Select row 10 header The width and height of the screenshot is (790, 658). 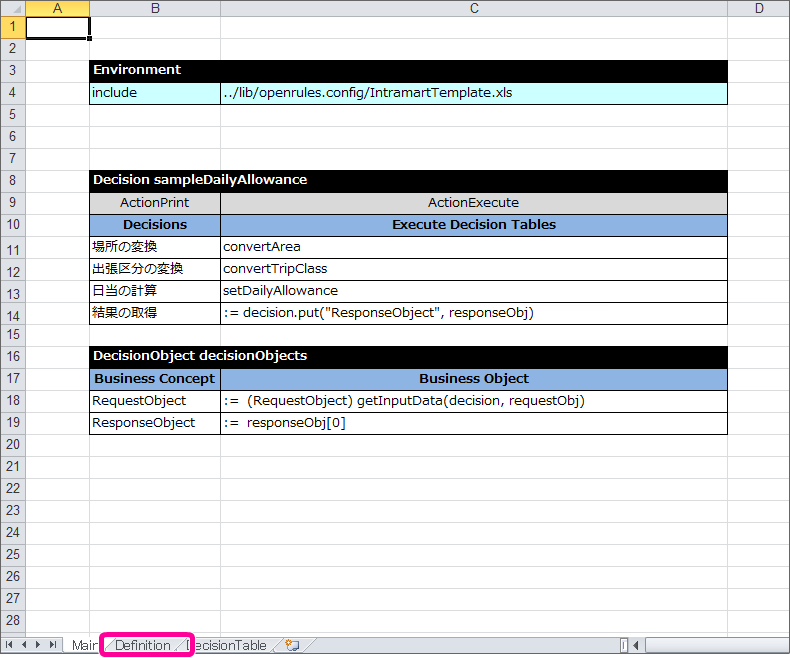(12, 225)
